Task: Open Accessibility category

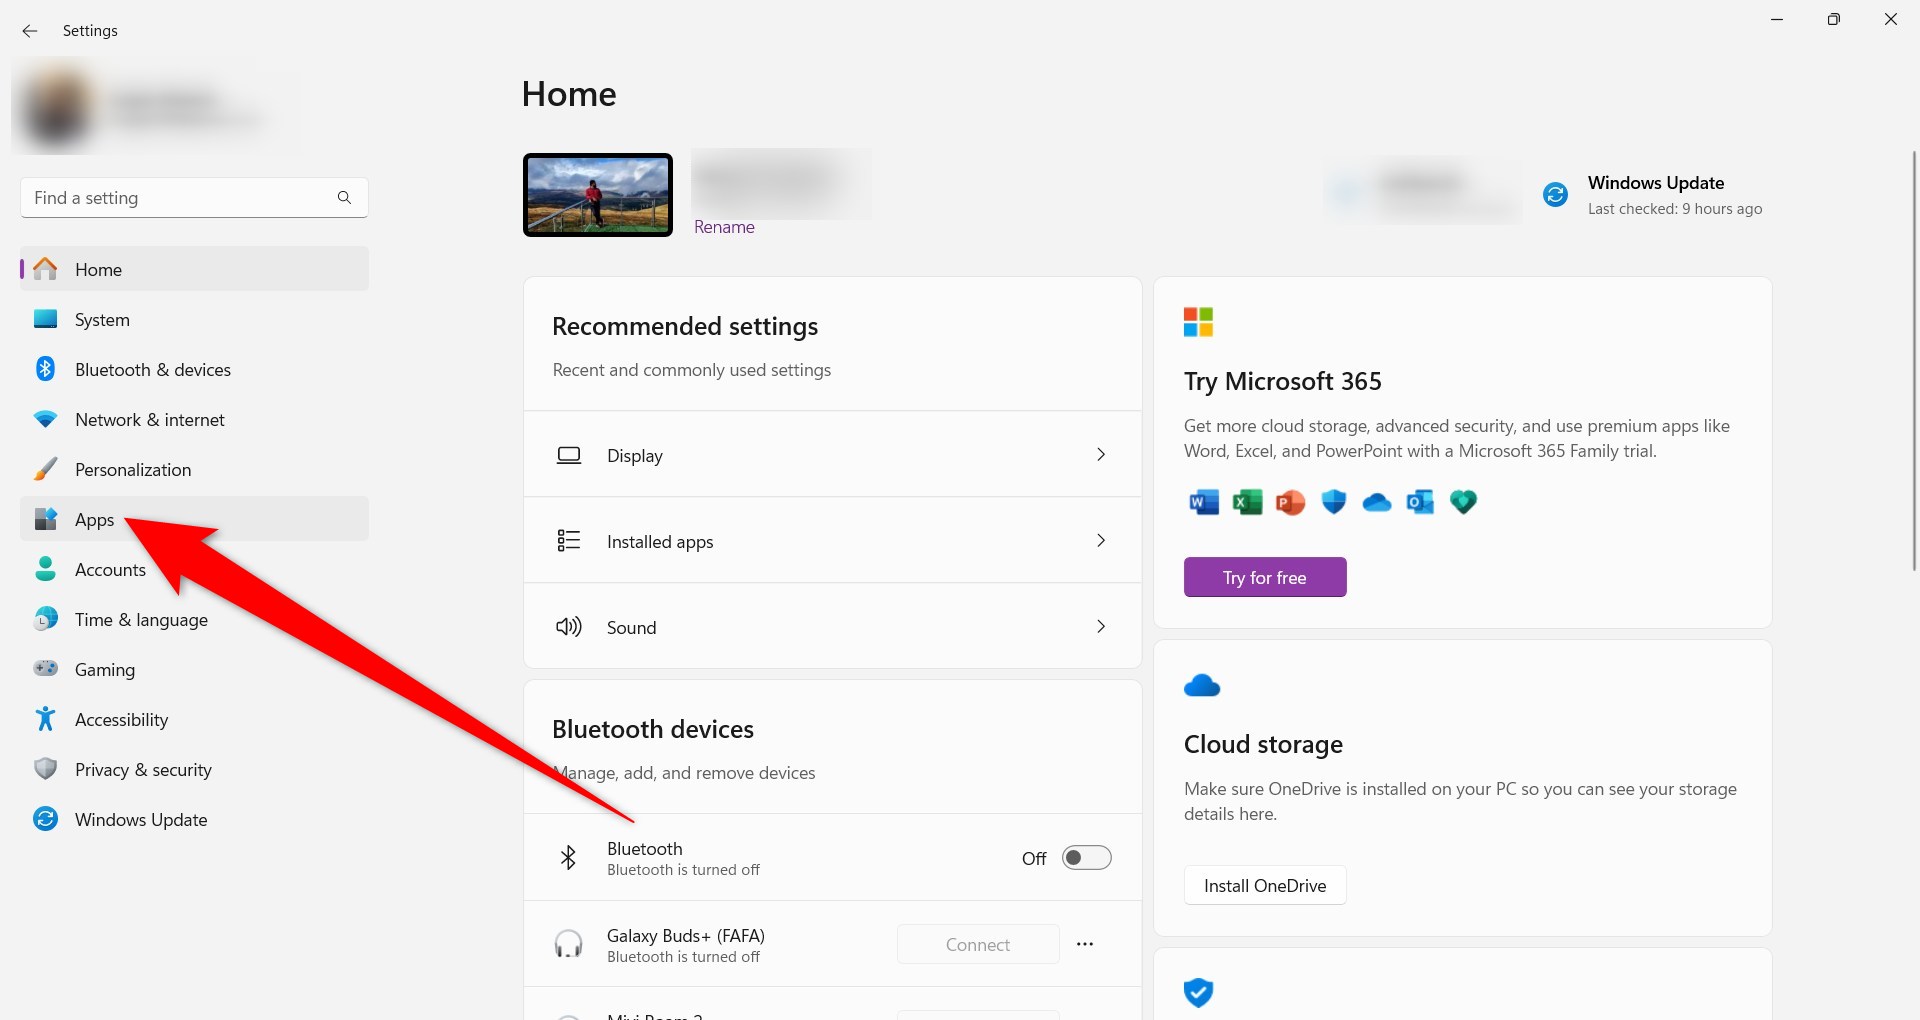Action: [x=194, y=719]
